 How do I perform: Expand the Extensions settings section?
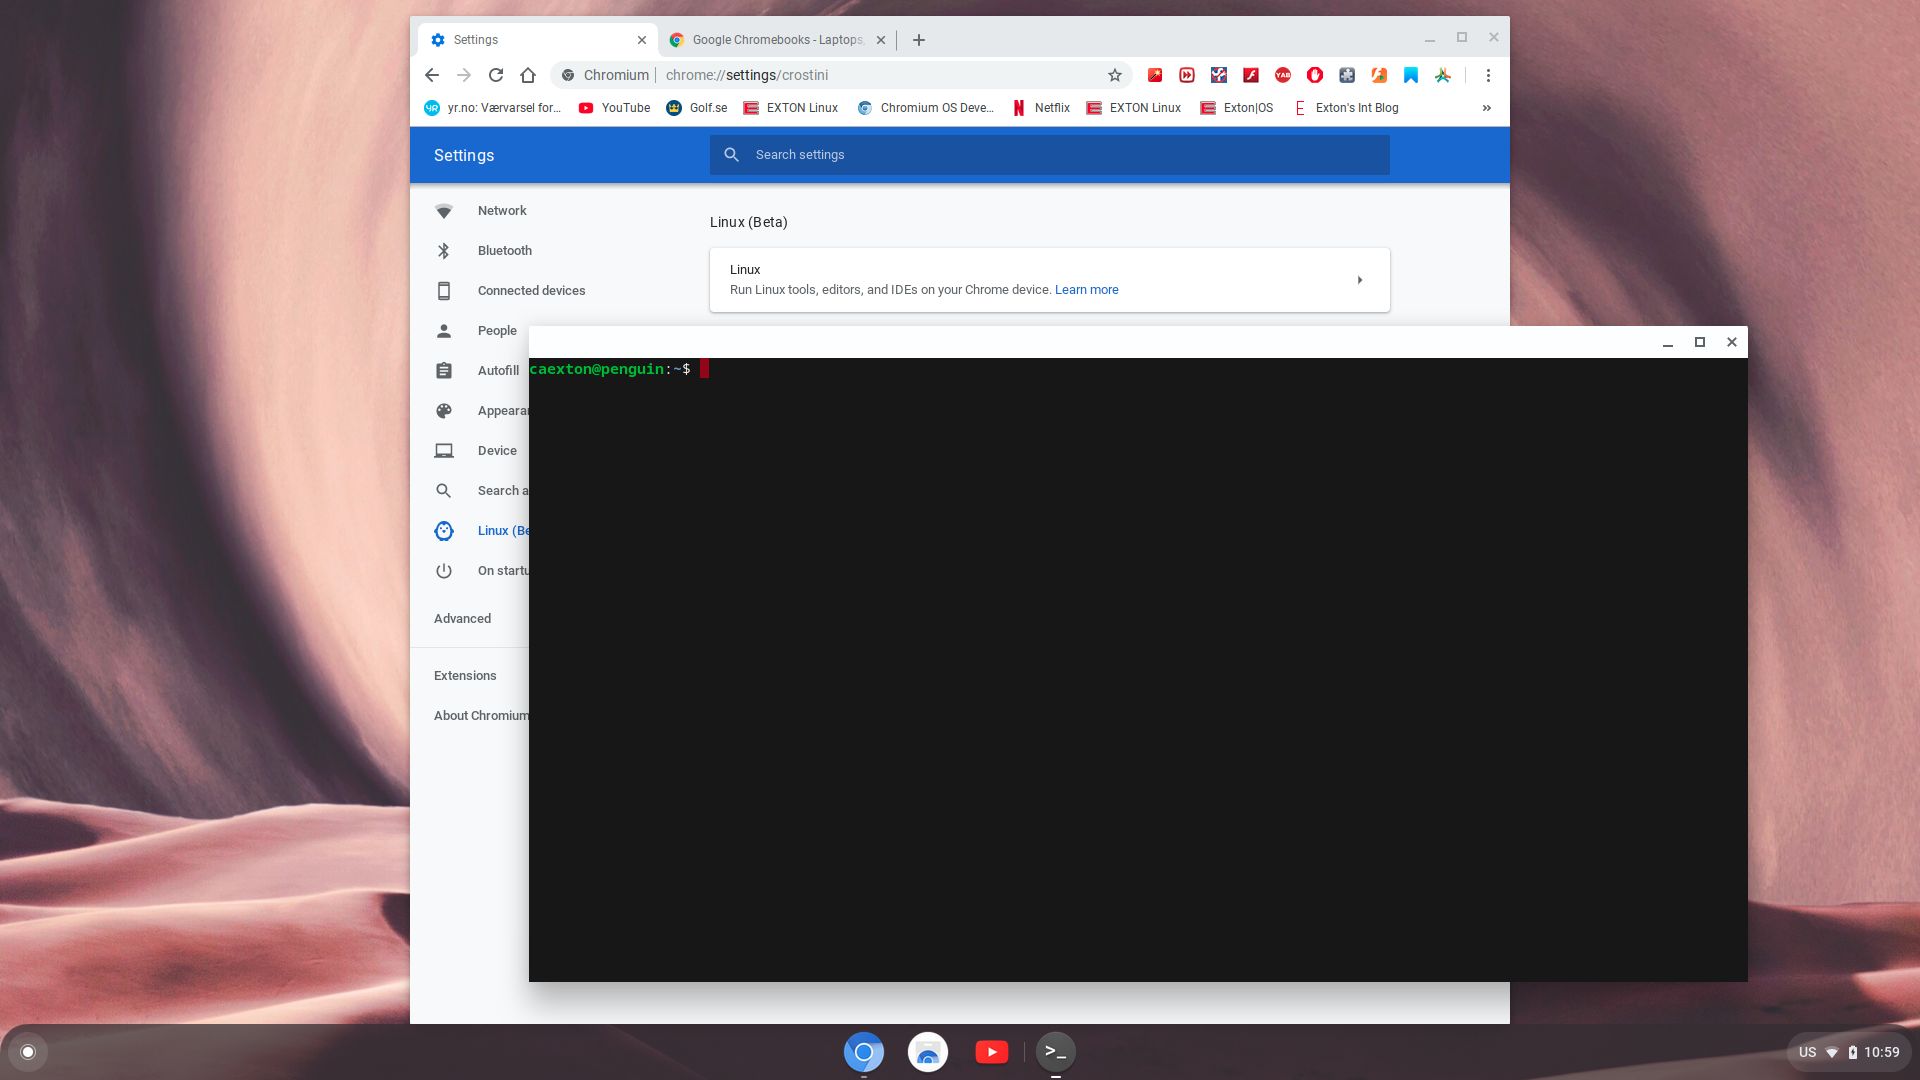[x=464, y=675]
